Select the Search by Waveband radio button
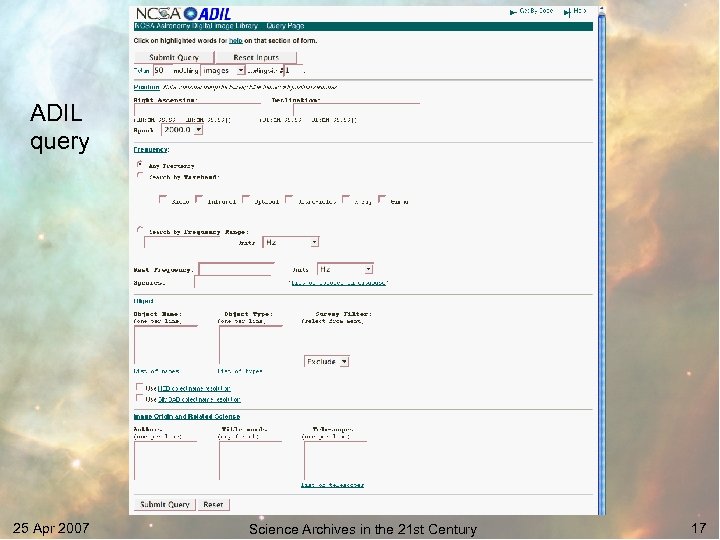 pos(140,175)
